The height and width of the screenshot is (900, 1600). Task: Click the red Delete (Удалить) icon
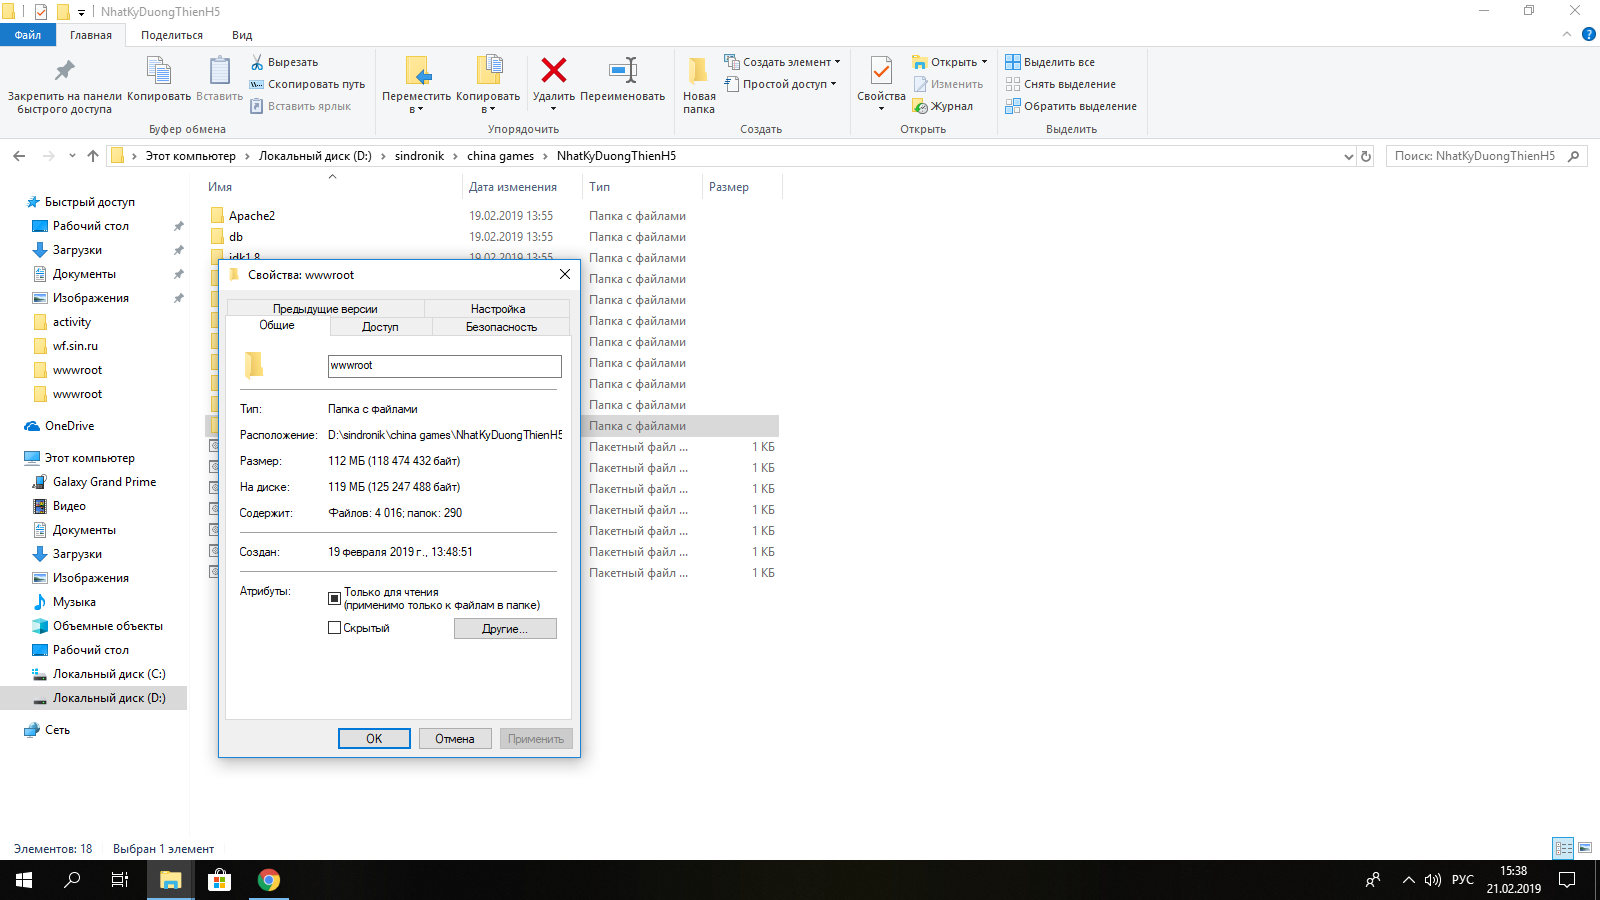[x=553, y=71]
